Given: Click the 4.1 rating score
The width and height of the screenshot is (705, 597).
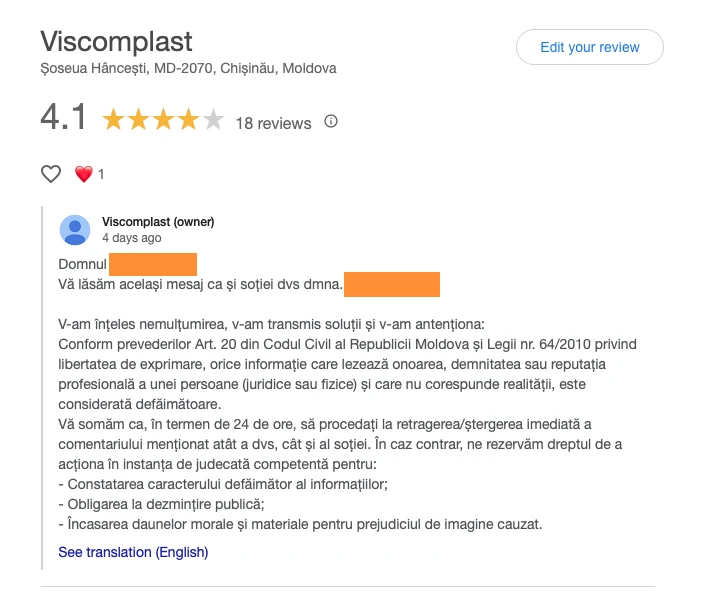Looking at the screenshot, I should click(64, 119).
